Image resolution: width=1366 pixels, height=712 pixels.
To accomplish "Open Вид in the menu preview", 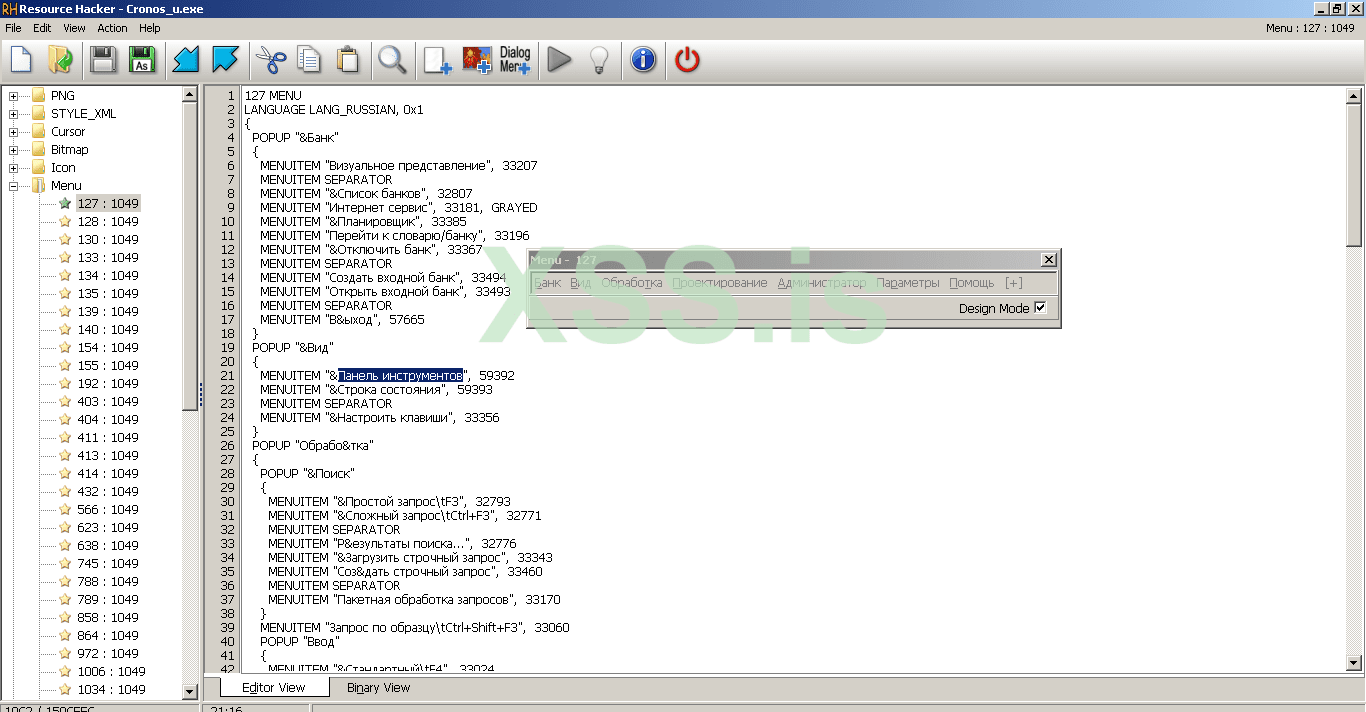I will 580,283.
